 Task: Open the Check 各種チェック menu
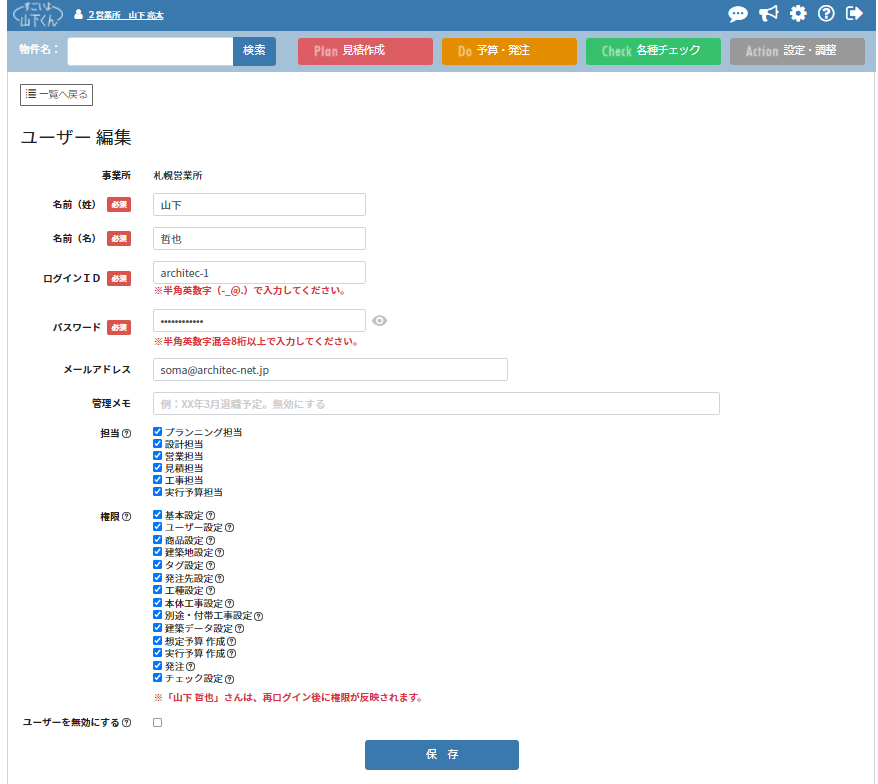click(x=653, y=51)
